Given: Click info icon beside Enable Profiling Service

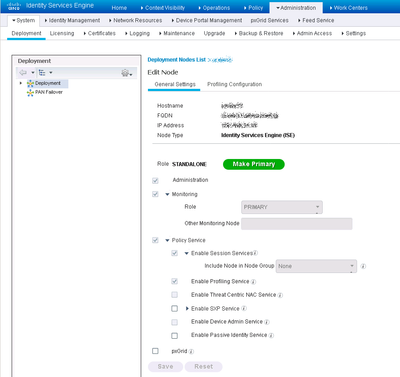Looking at the screenshot, I should coord(253,282).
